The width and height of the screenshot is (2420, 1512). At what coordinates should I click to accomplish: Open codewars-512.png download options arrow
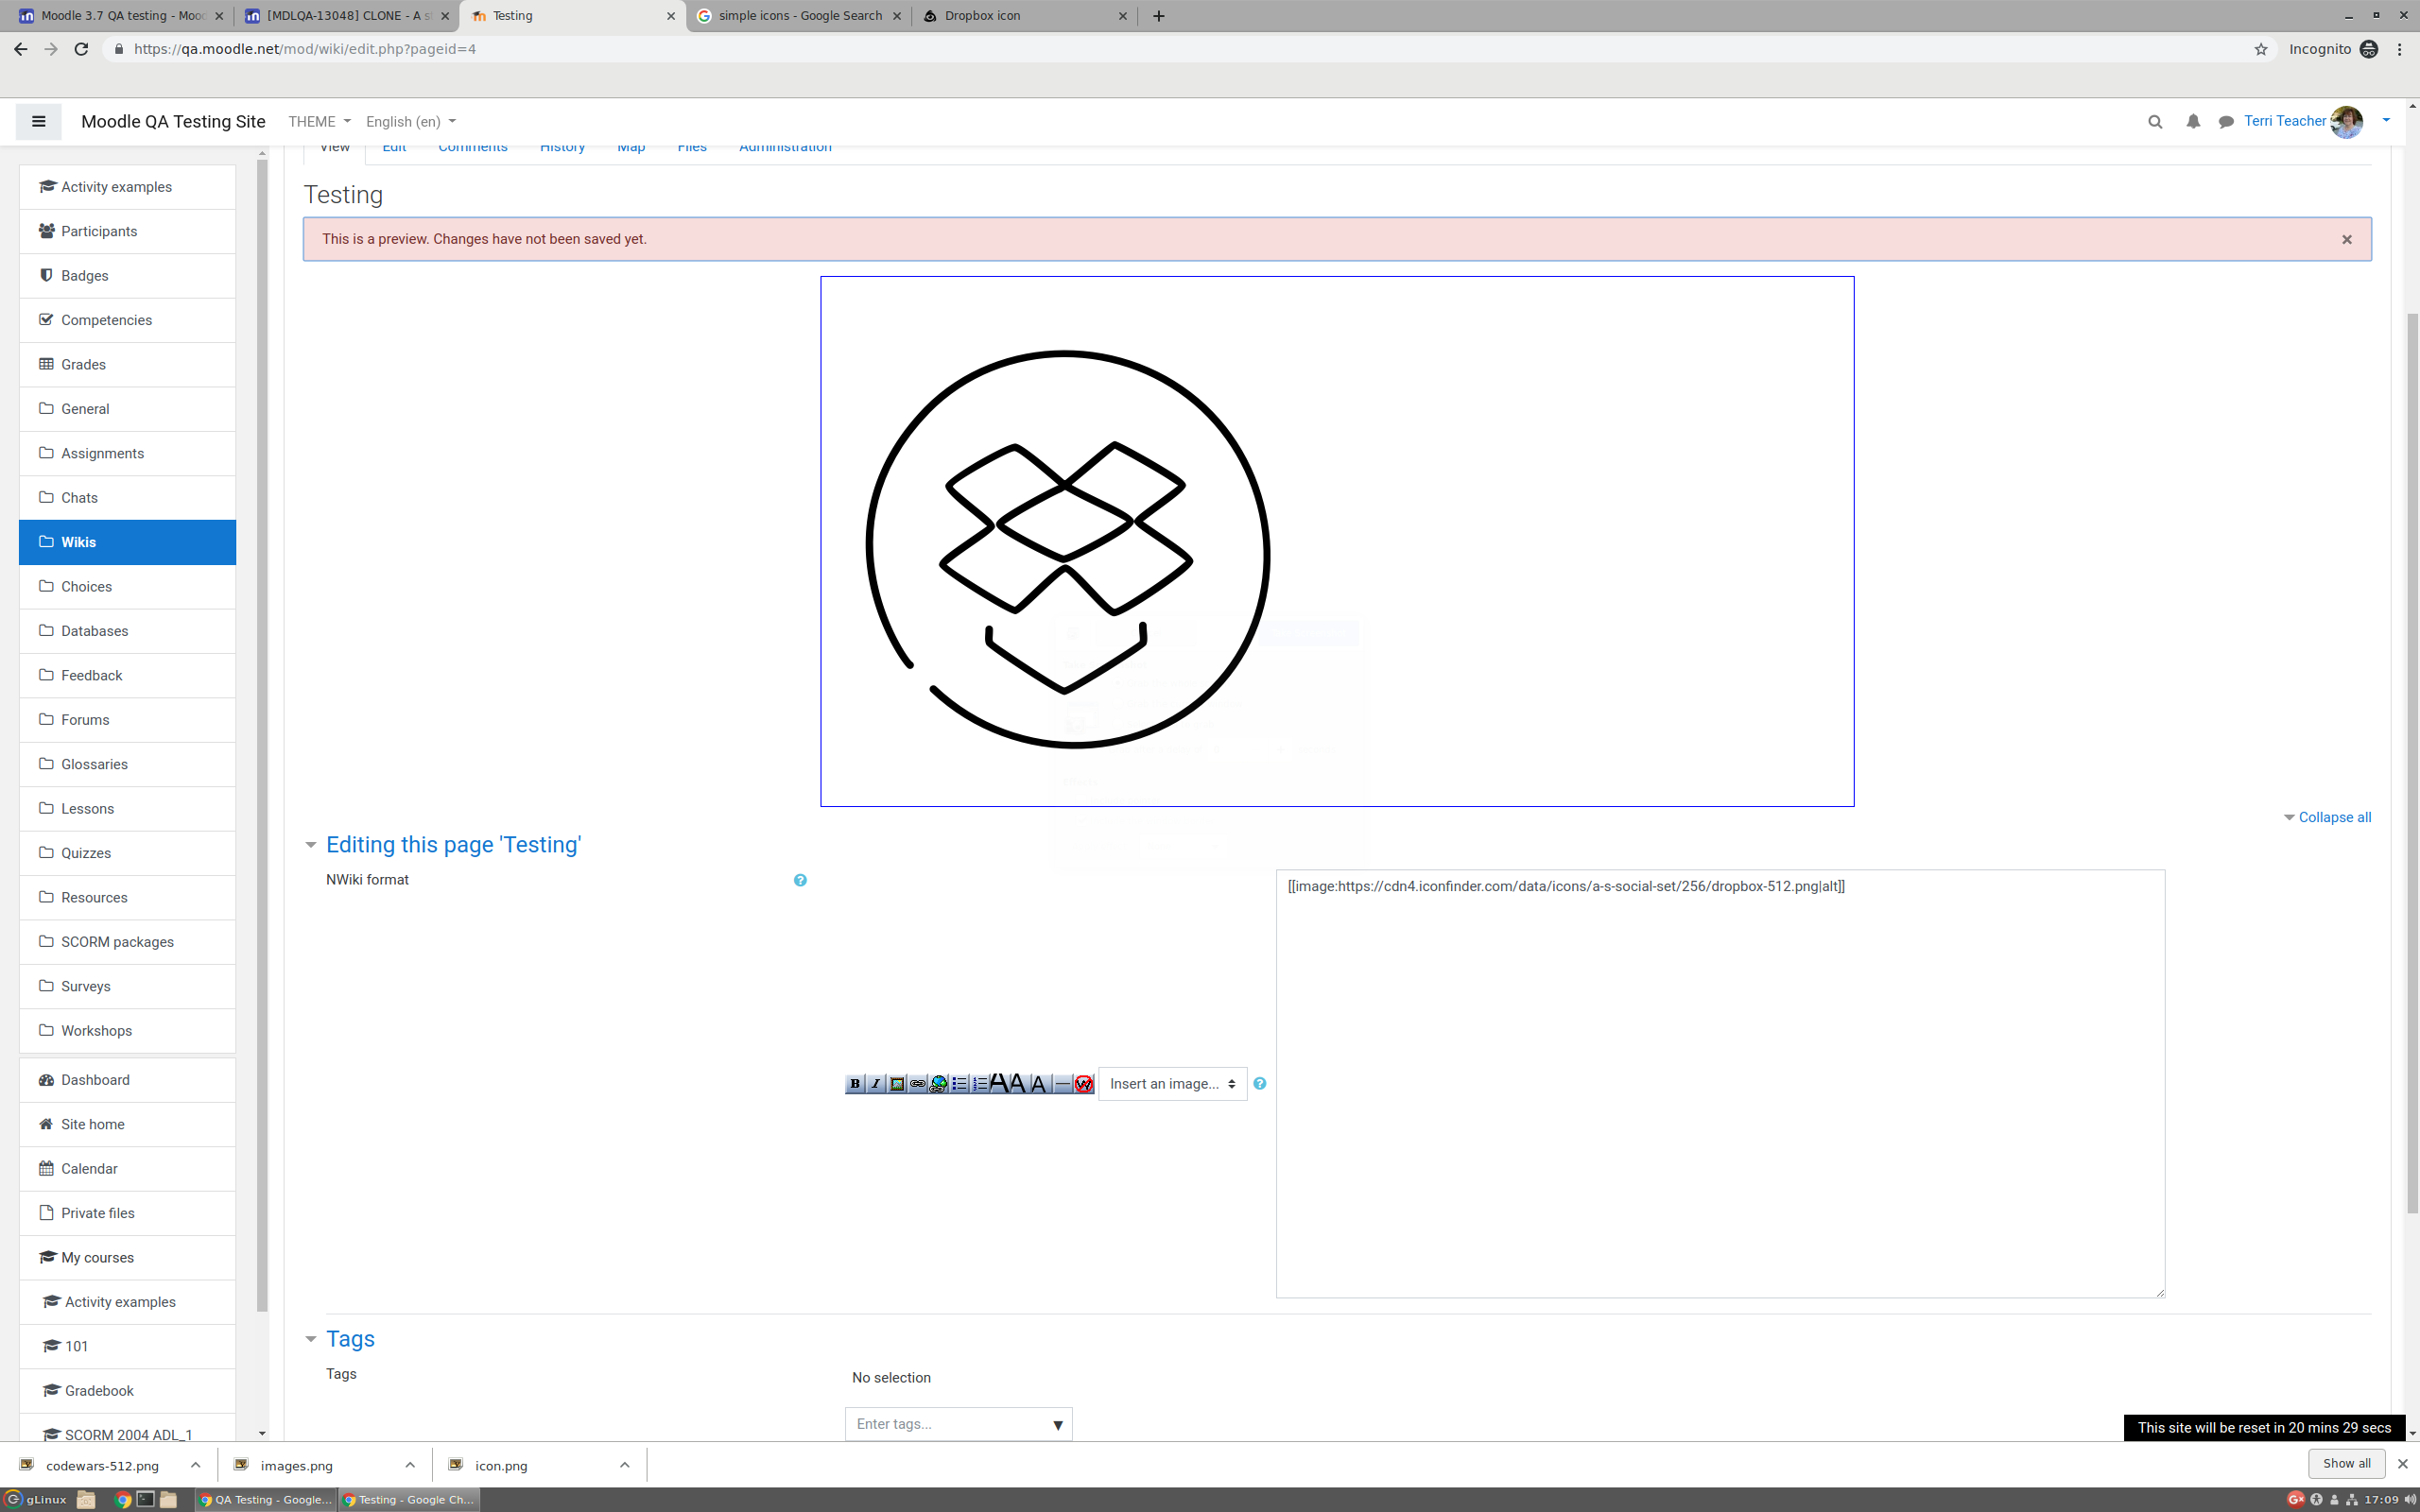click(x=195, y=1465)
